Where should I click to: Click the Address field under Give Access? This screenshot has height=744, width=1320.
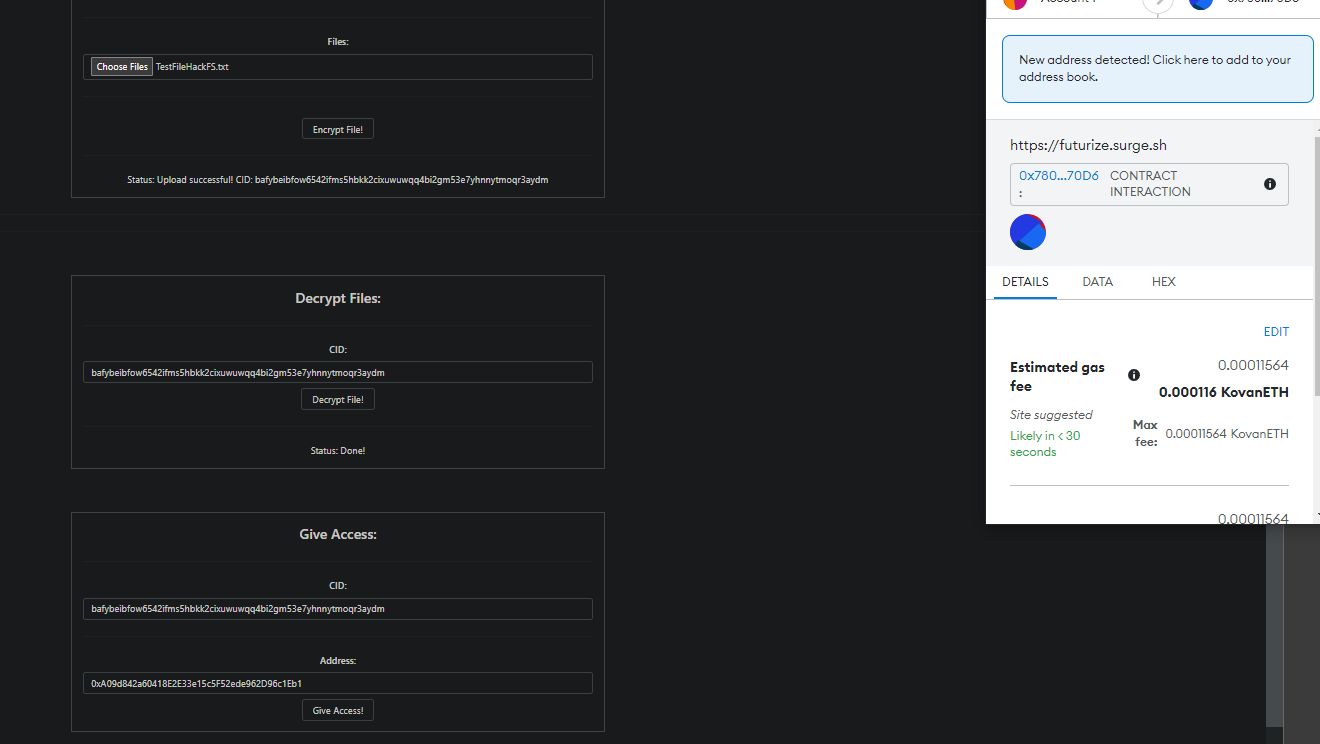click(x=338, y=683)
